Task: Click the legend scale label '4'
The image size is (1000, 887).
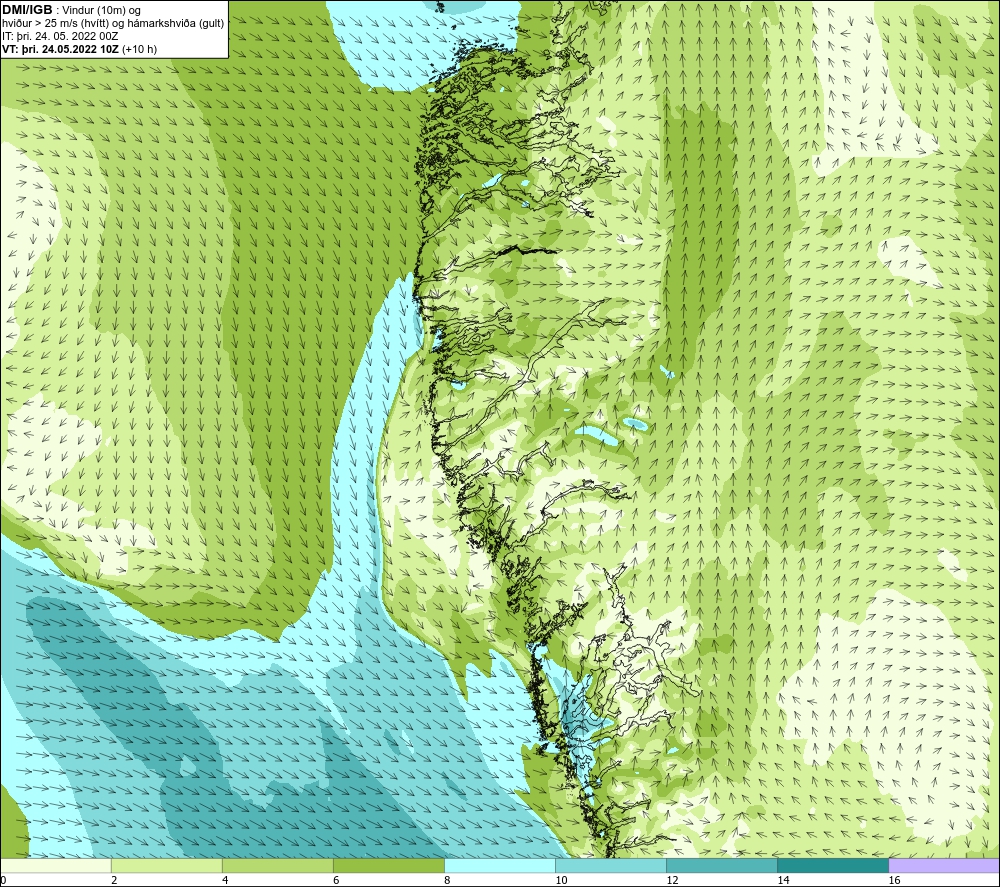Action: tap(225, 880)
